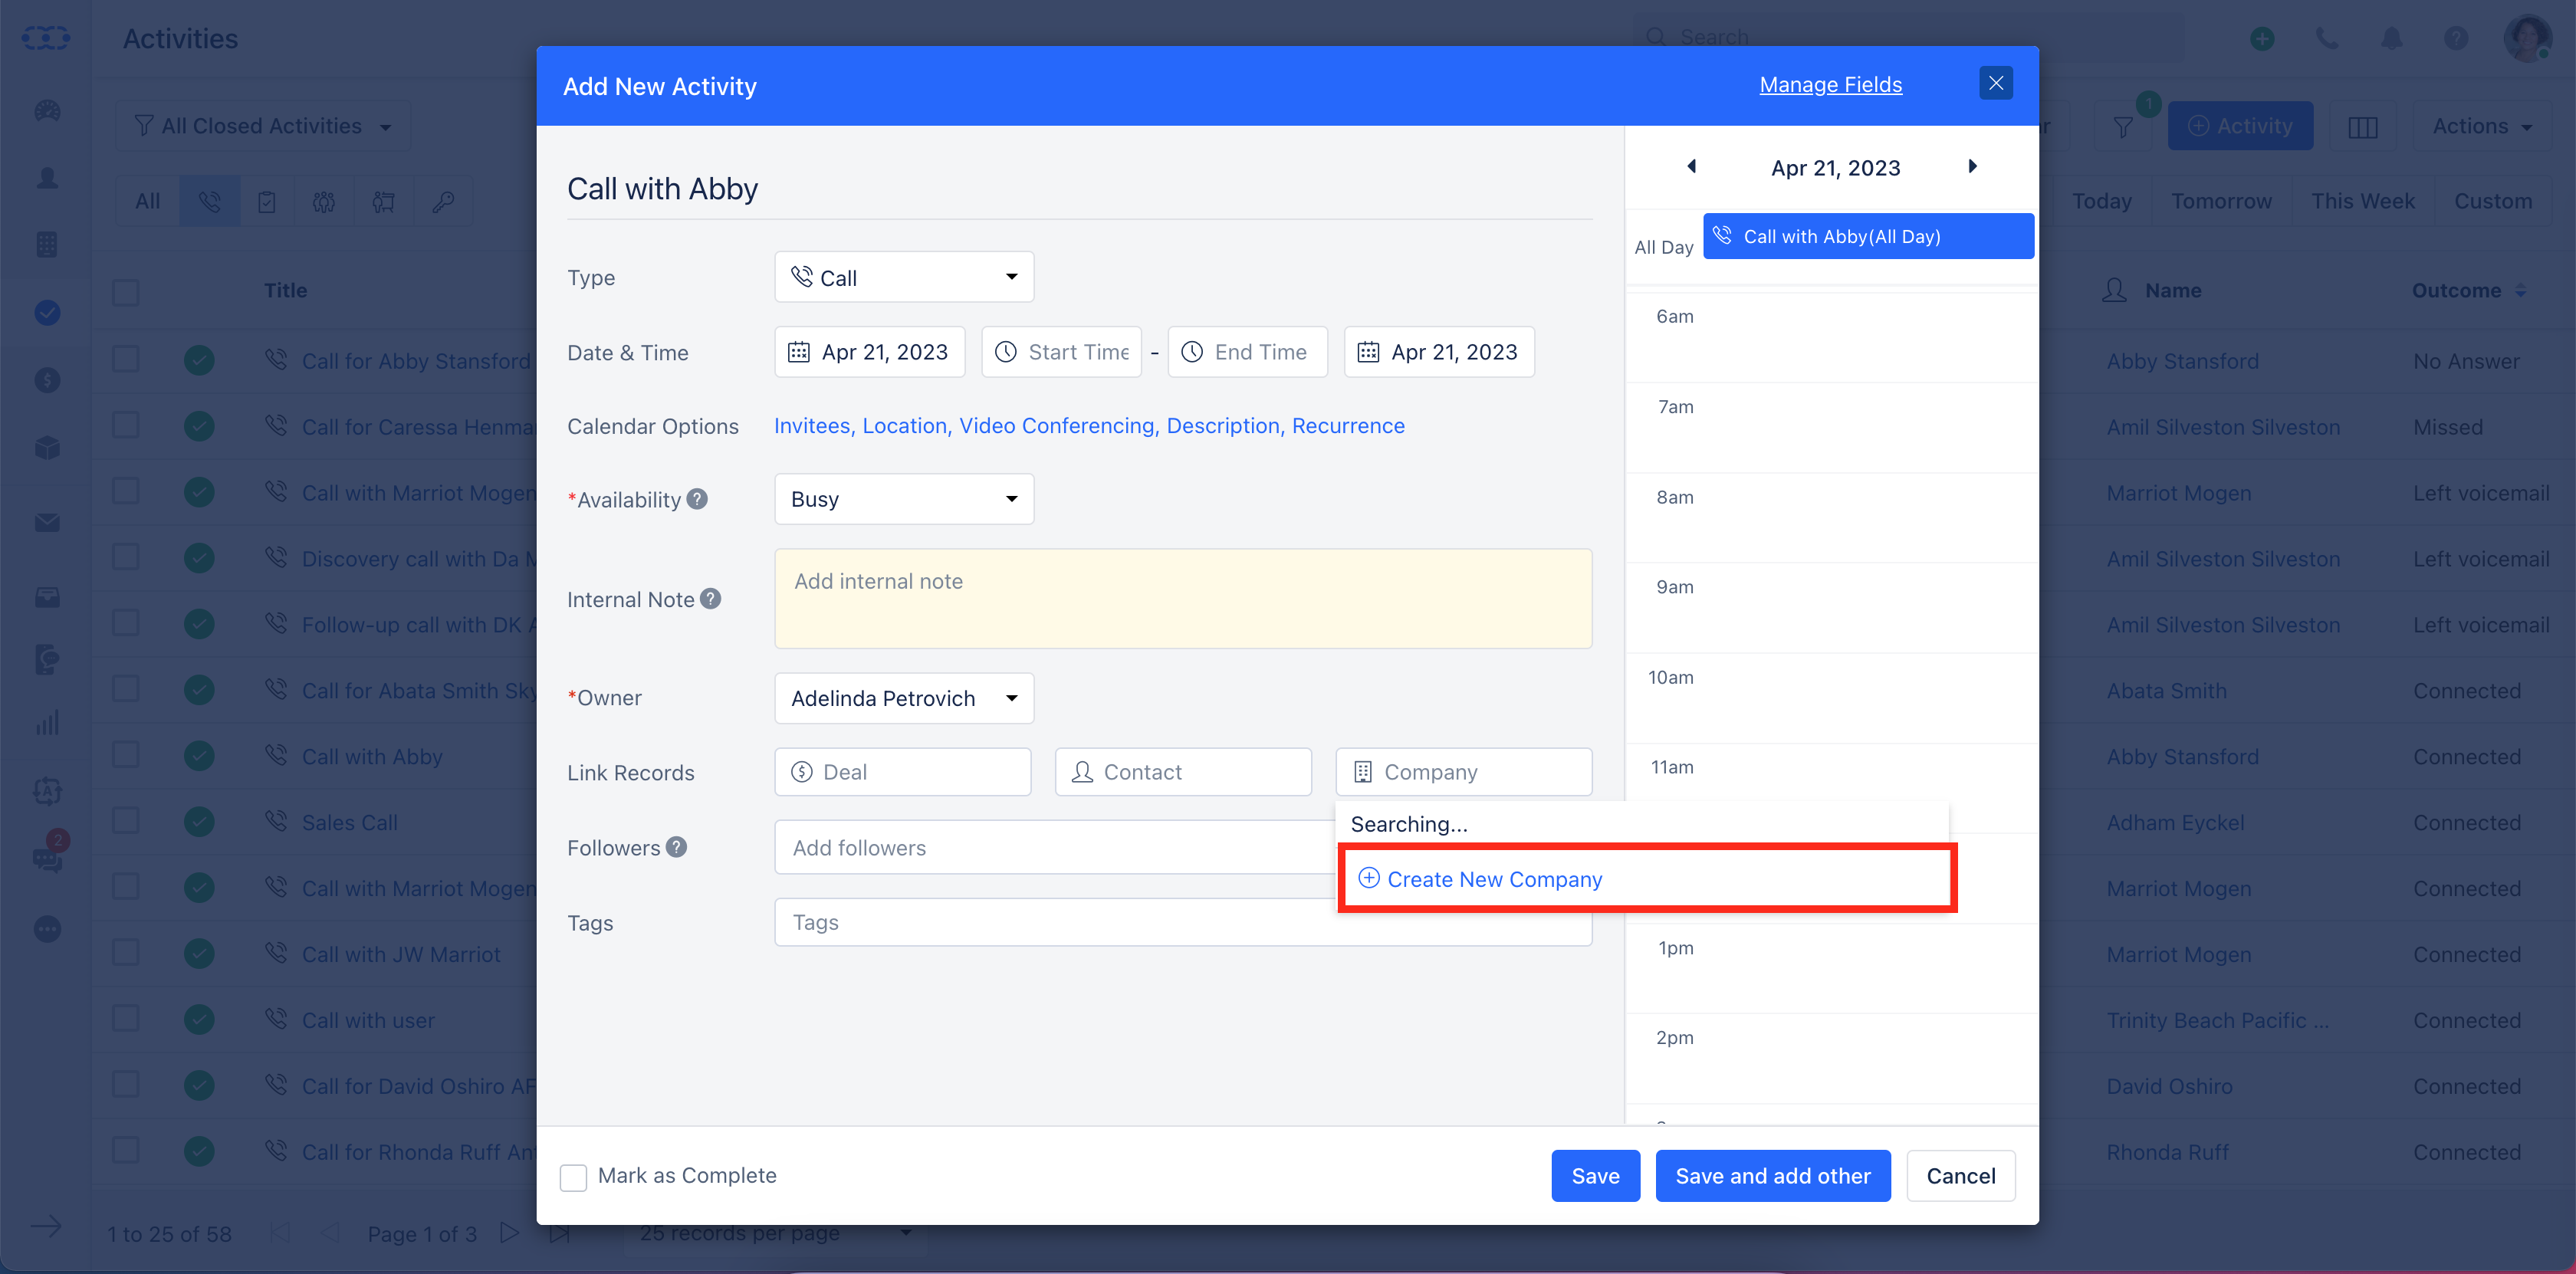Select checkbox for Call for Abby Stansford row

126,359
